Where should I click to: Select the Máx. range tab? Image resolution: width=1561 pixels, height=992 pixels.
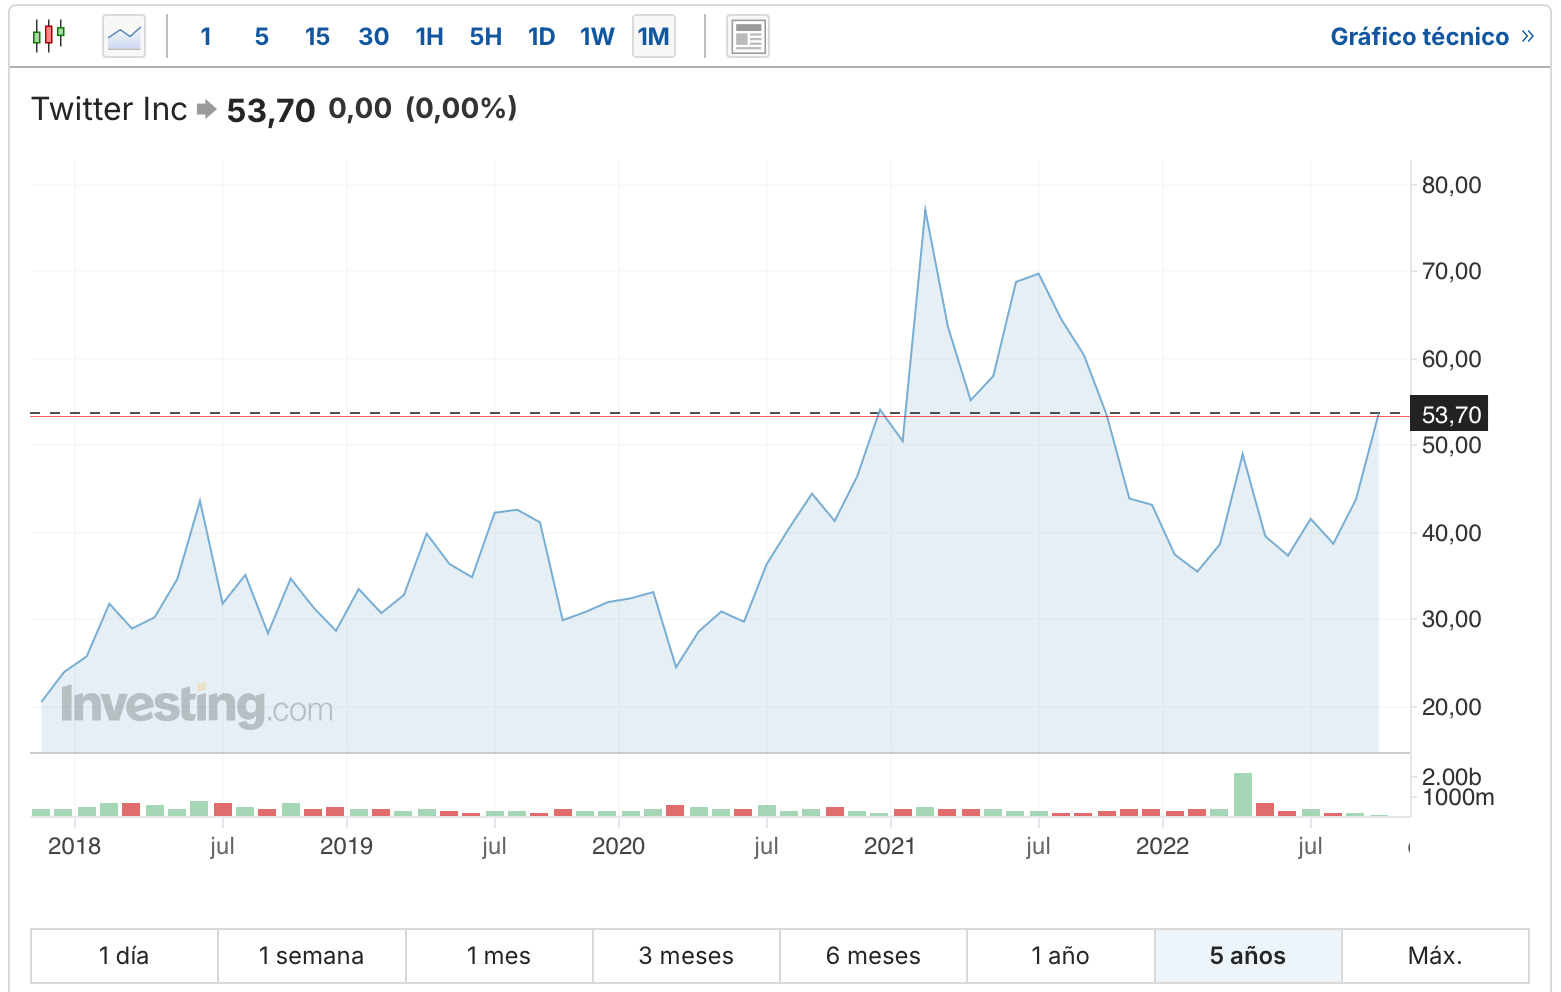1435,956
